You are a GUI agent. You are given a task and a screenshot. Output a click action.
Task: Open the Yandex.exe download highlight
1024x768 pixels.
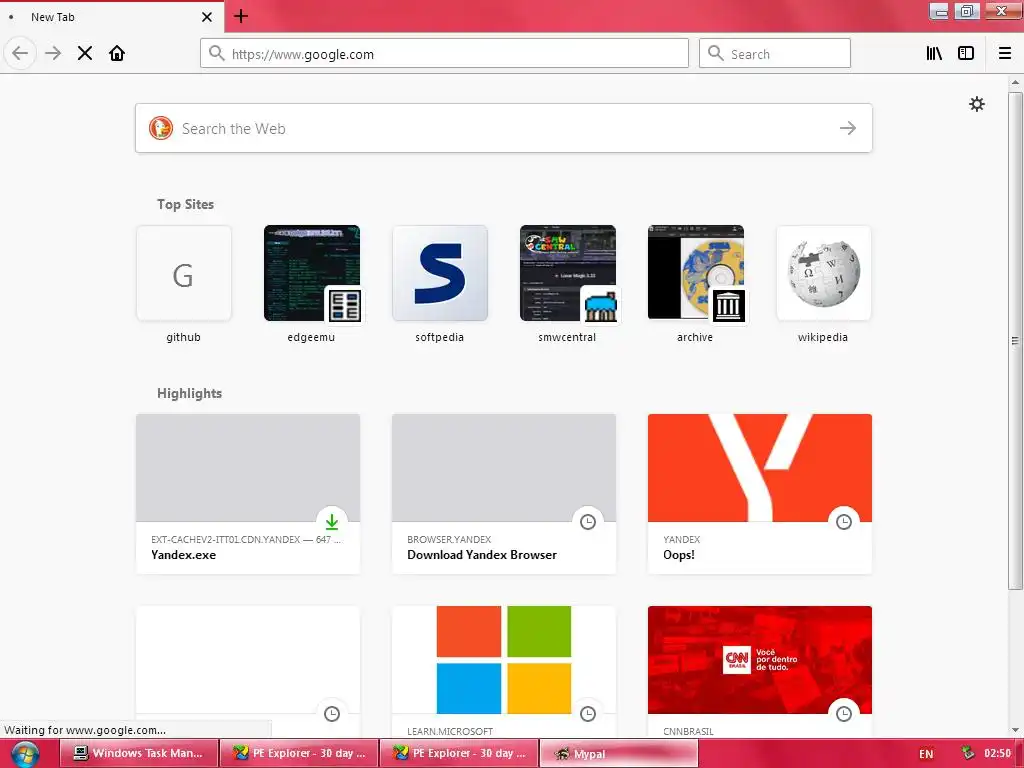[x=248, y=494]
